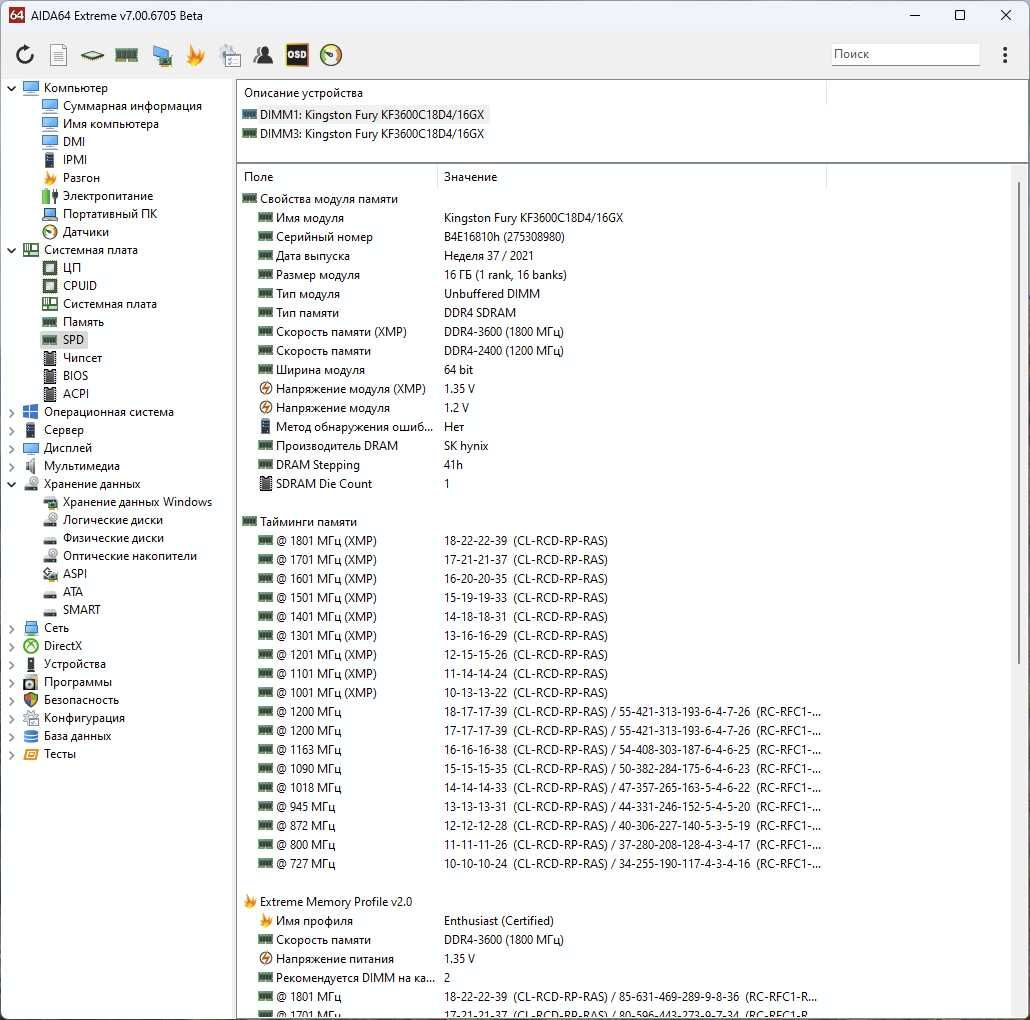Select the Безопасность tree item

click(81, 700)
